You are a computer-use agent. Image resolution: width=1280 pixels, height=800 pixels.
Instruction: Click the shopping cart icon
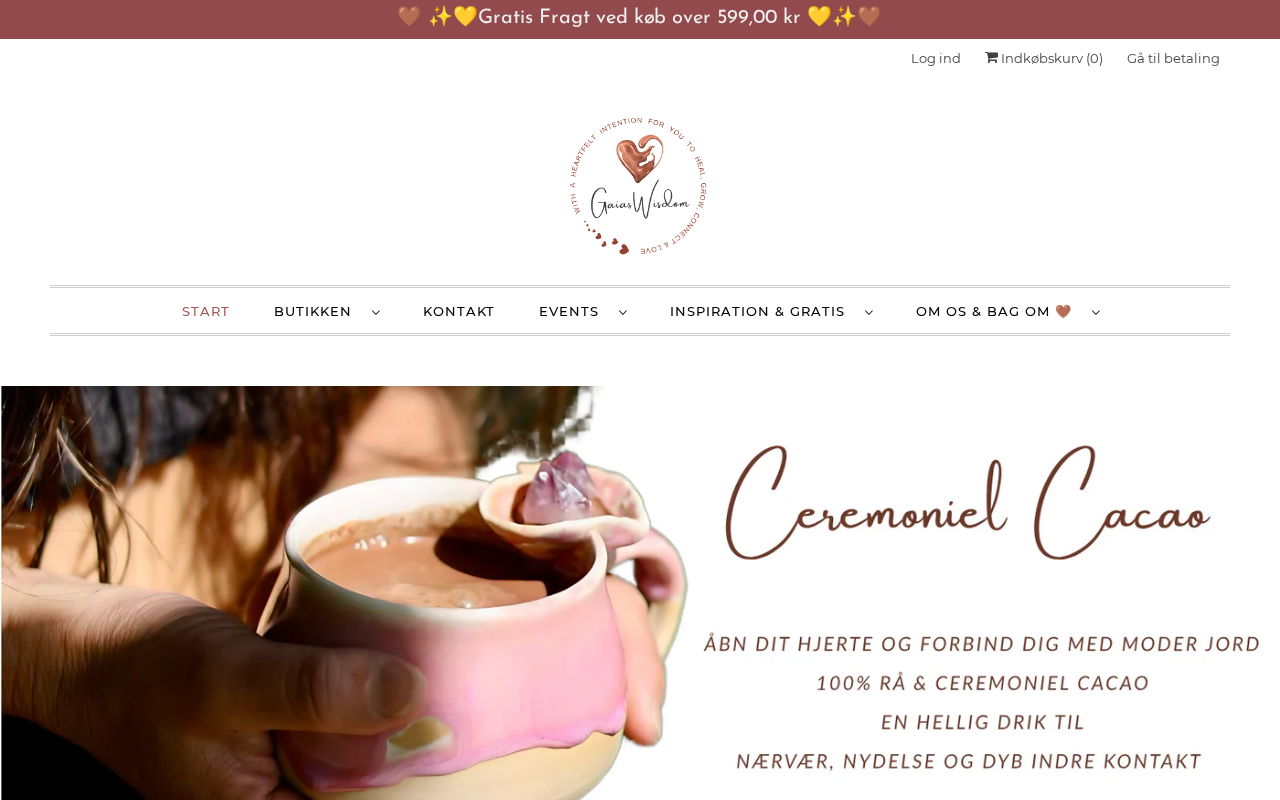click(x=992, y=58)
